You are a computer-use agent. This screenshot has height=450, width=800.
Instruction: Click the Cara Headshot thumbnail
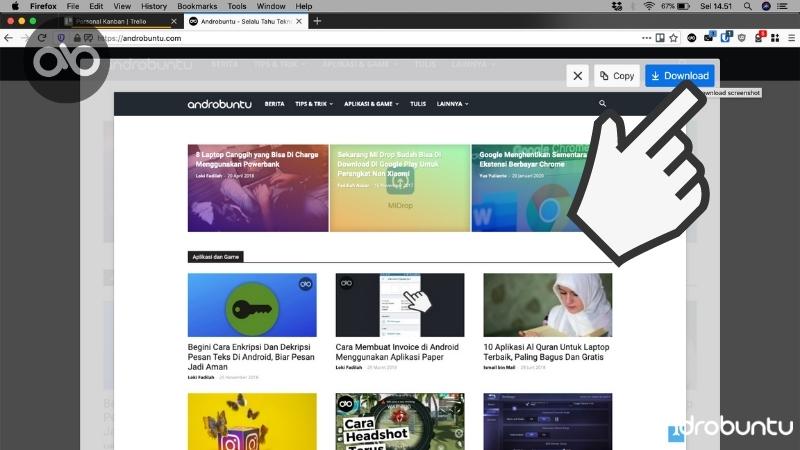click(400, 421)
